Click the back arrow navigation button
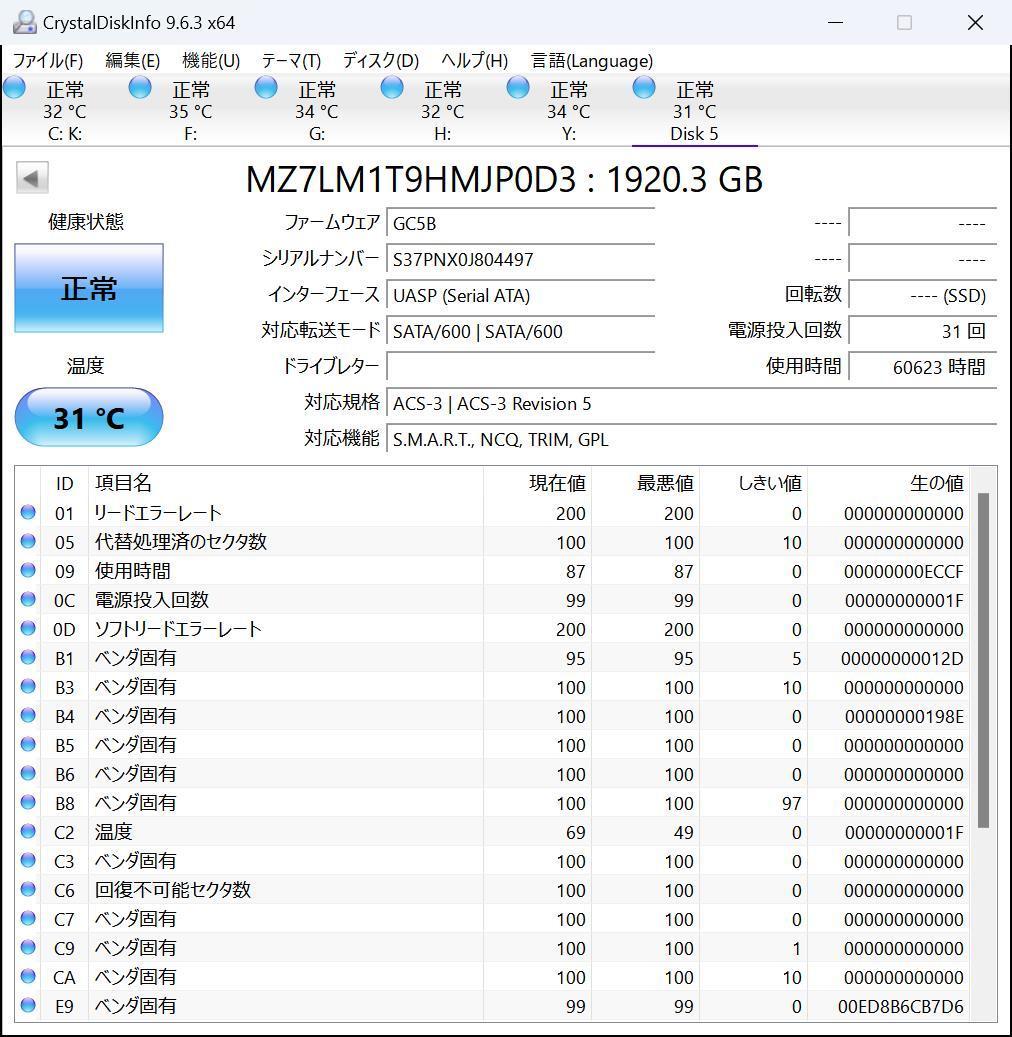This screenshot has width=1012, height=1037. (32, 177)
